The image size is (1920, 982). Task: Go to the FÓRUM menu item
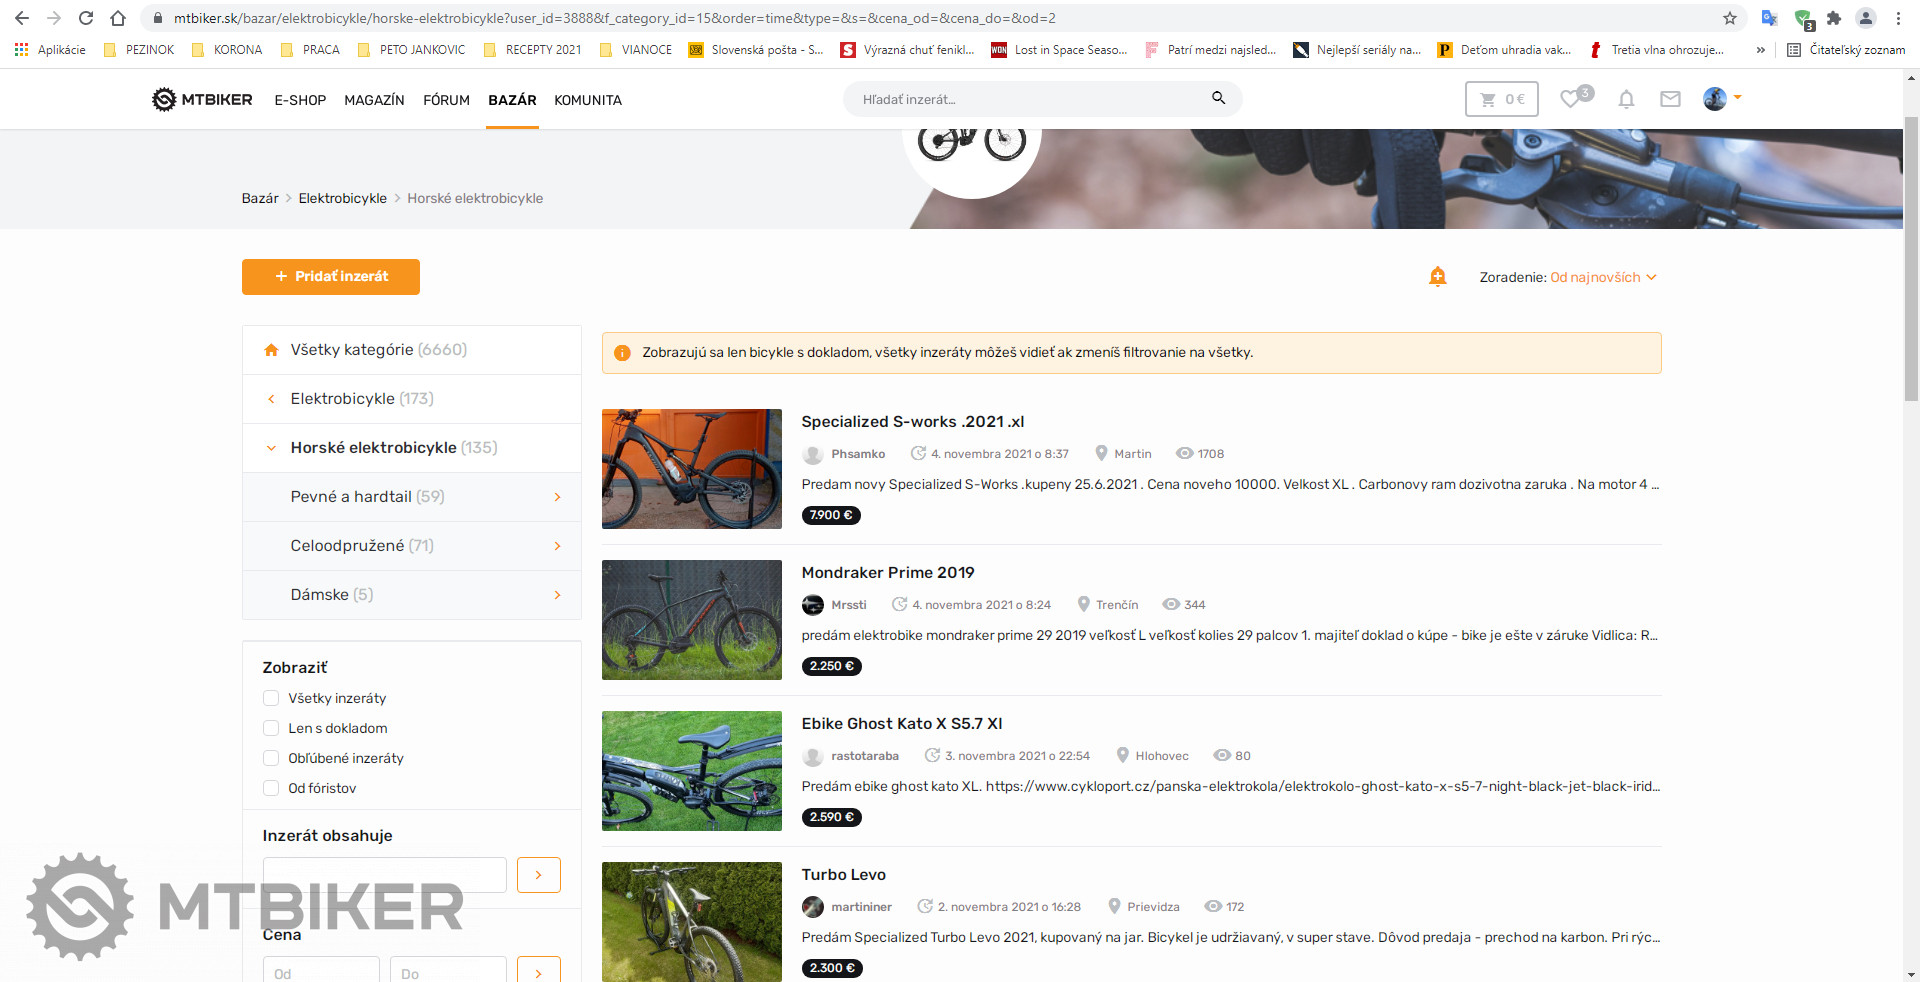pos(446,100)
